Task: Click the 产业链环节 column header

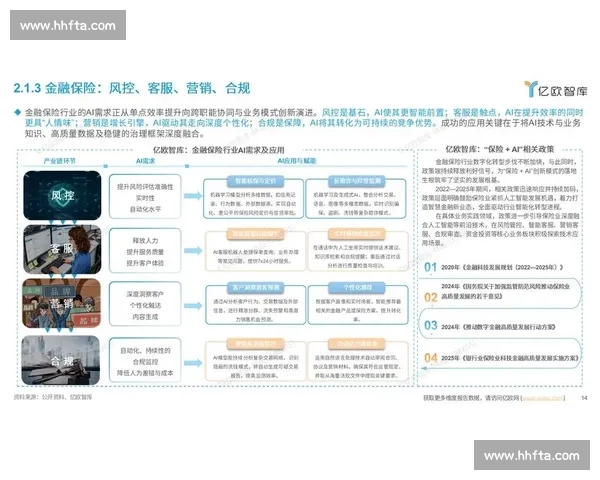Action: pyautogui.click(x=60, y=161)
